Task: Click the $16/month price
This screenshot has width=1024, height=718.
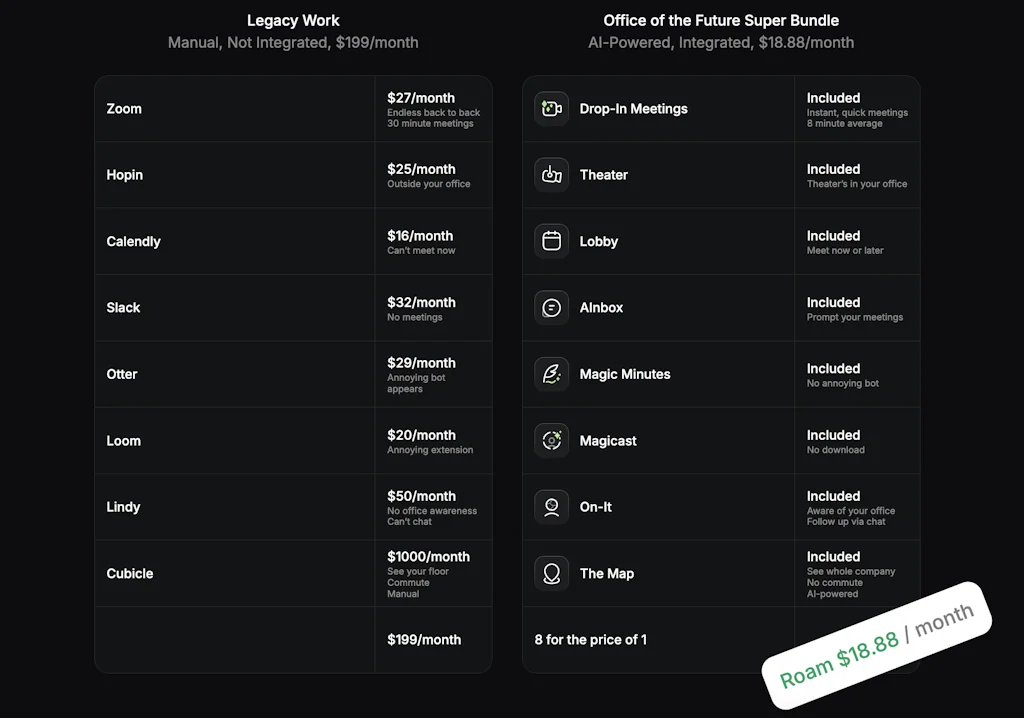Action: tap(420, 236)
